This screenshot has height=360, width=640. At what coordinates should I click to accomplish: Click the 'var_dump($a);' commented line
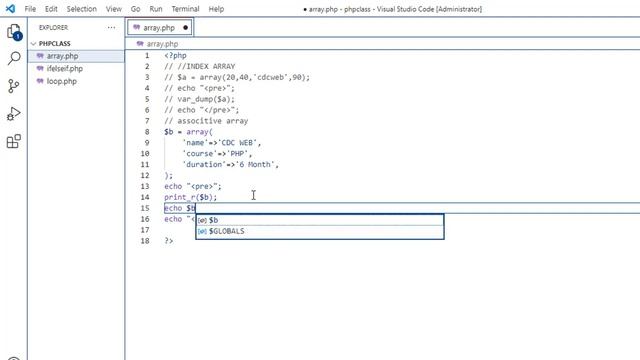[x=200, y=99]
